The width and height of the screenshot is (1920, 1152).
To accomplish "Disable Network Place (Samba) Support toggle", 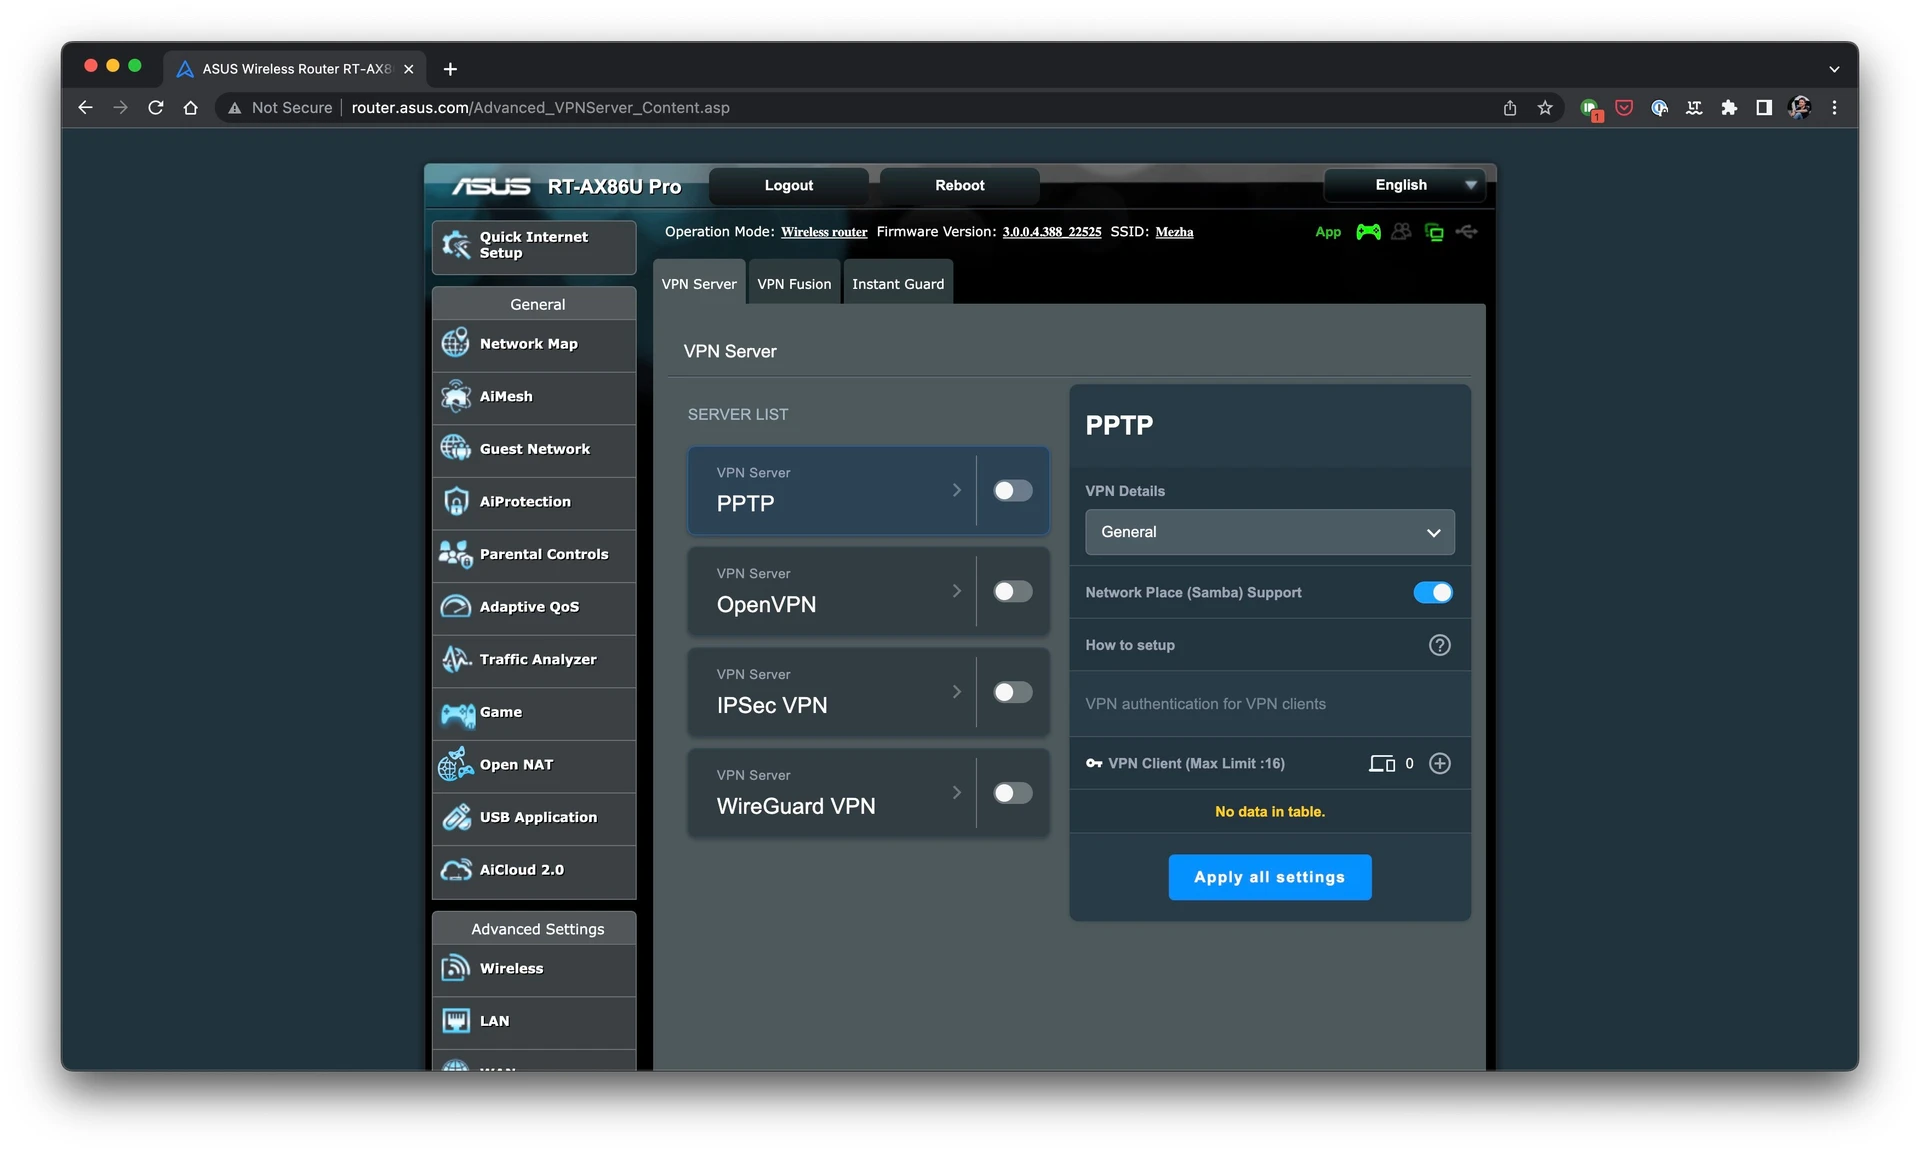I will tap(1433, 592).
